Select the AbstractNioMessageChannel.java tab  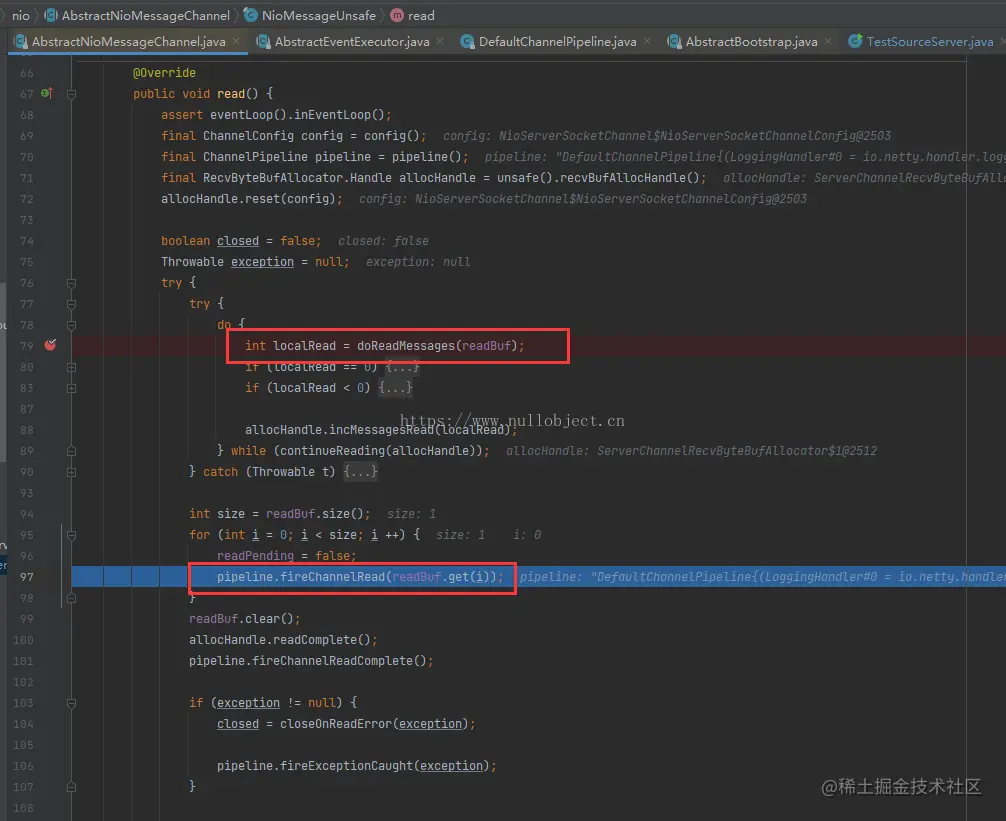click(x=128, y=42)
